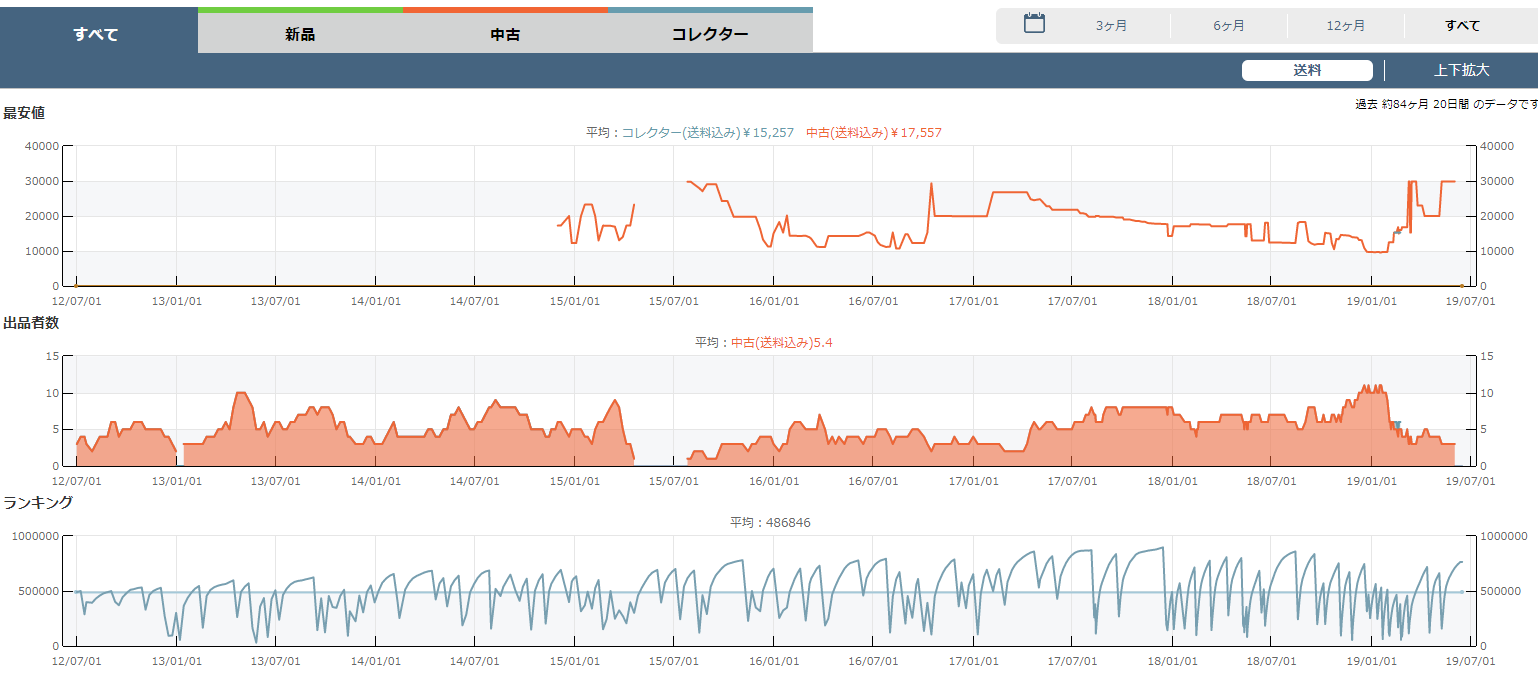Screen dimensions: 1538x681
Task: Select the 6ヶ月 period option
Action: (x=1228, y=26)
